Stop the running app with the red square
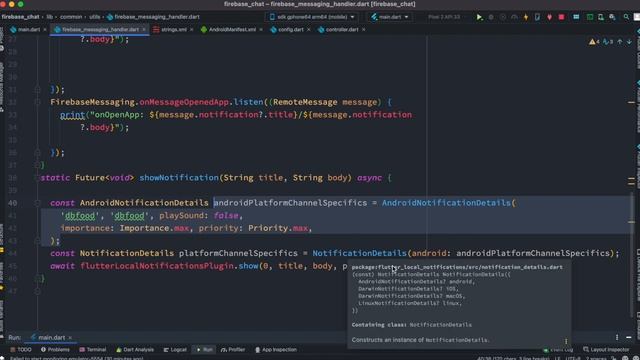The width and height of the screenshot is (640, 360). click(561, 17)
